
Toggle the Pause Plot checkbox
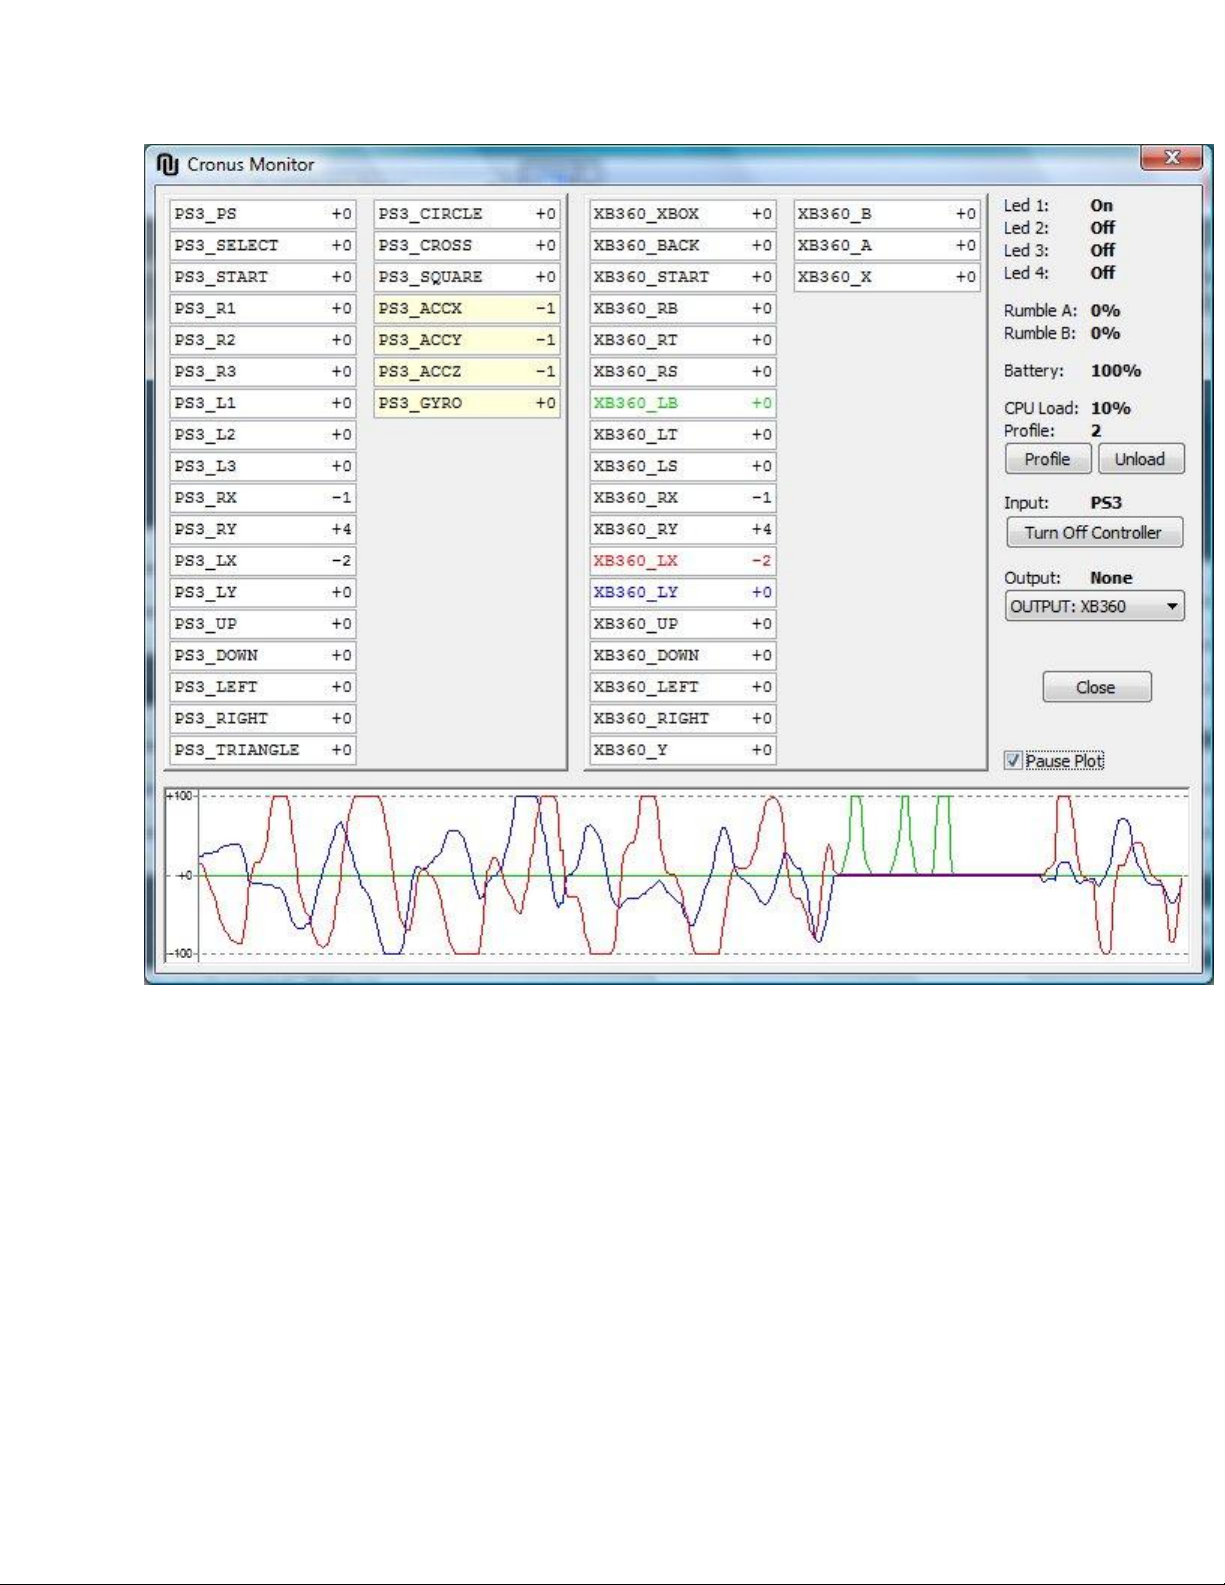click(1013, 761)
